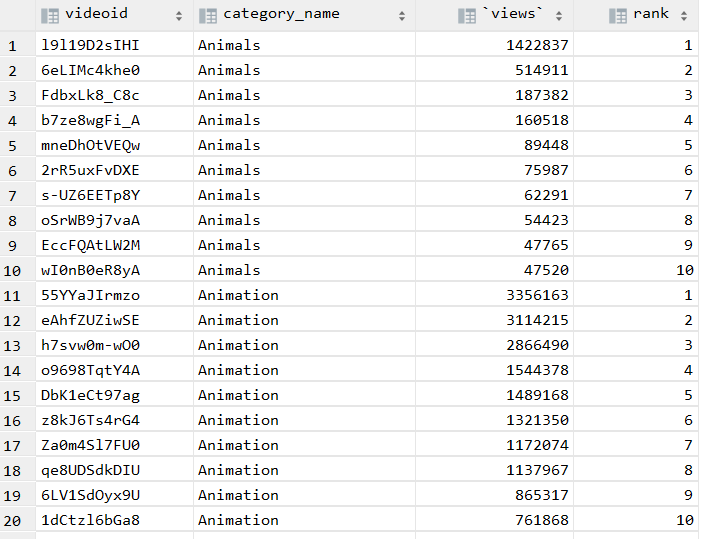
Task: Click views value 62291
Action: coord(546,195)
